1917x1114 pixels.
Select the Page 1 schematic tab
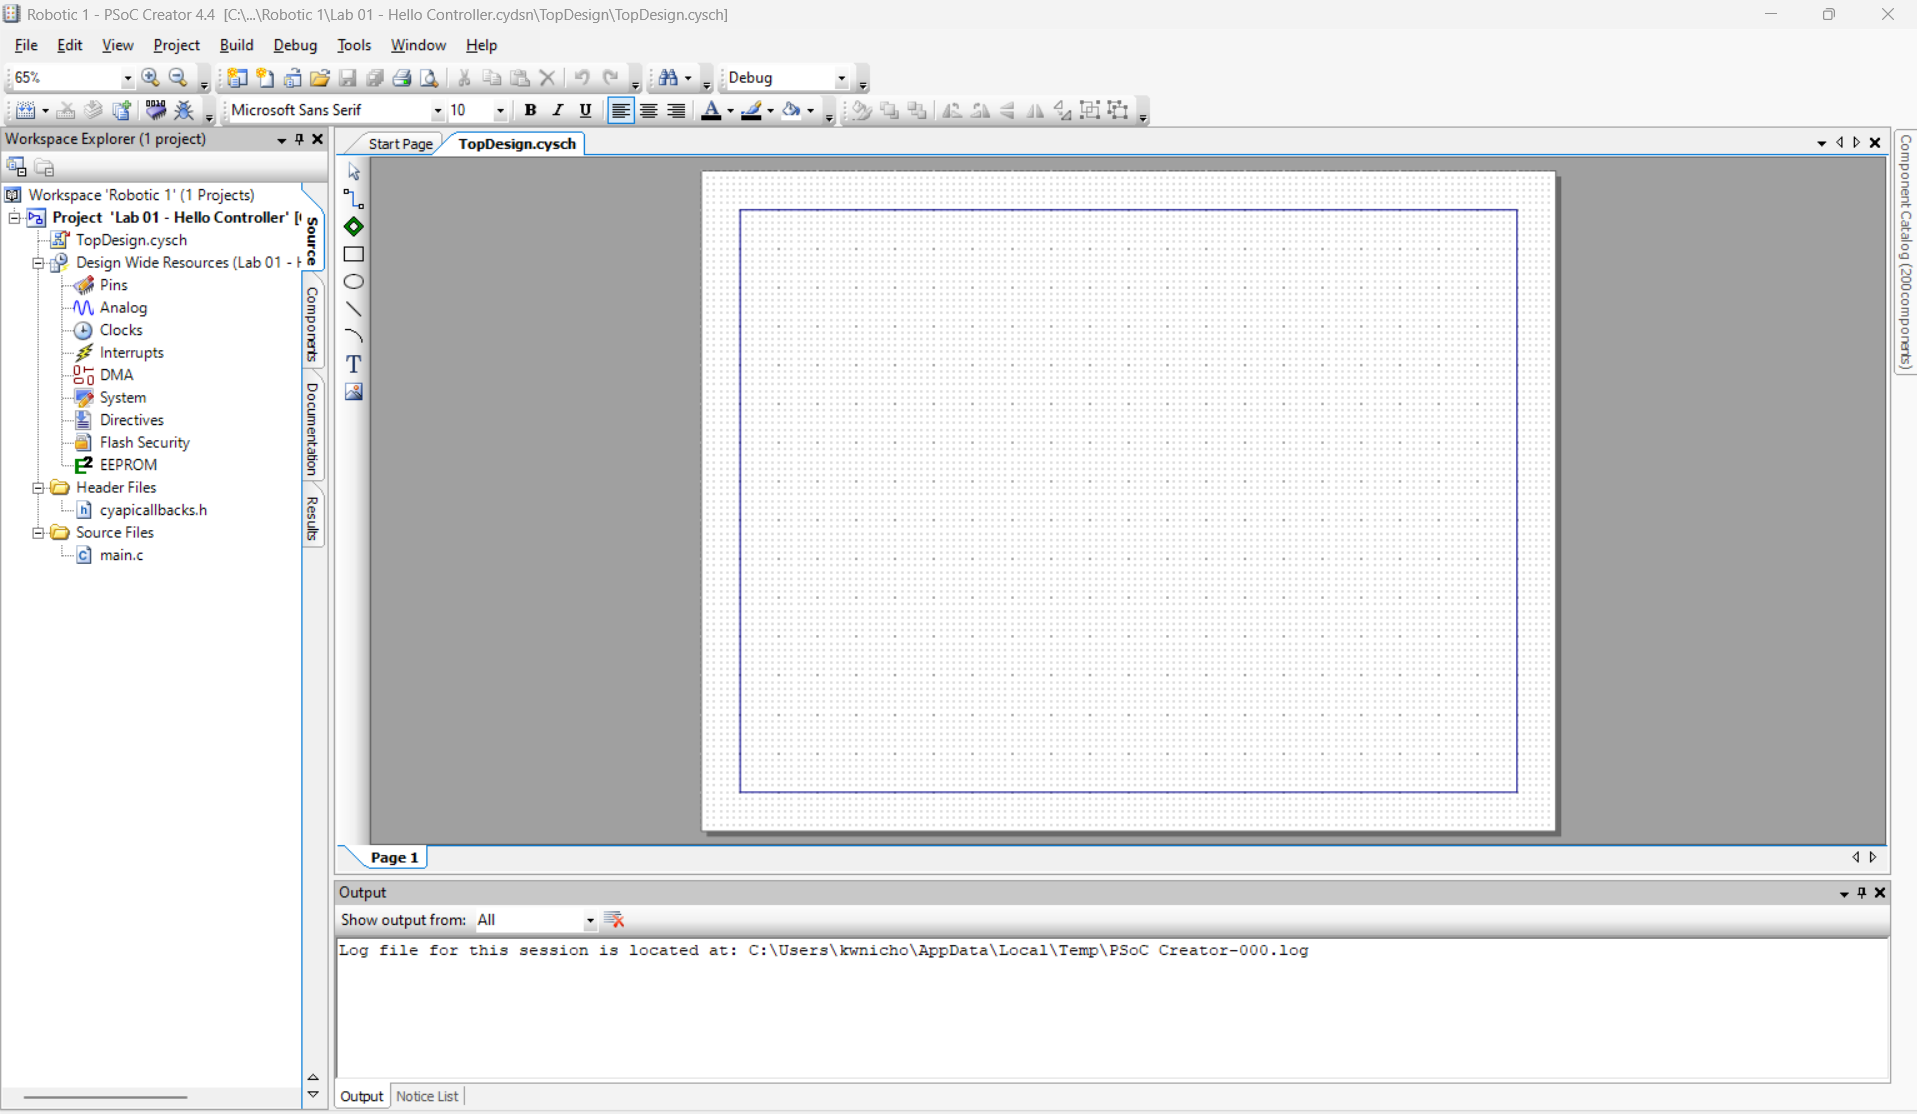click(394, 858)
